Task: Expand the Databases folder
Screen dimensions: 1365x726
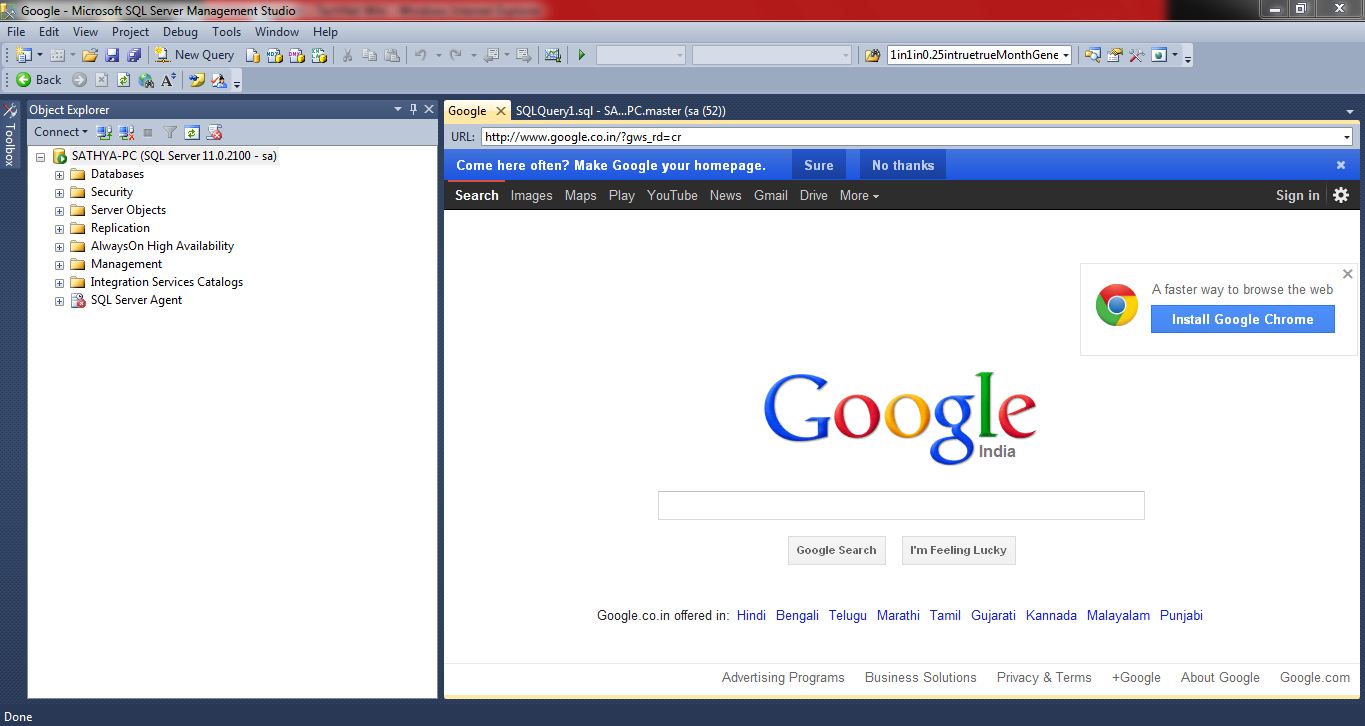Action: tap(59, 174)
